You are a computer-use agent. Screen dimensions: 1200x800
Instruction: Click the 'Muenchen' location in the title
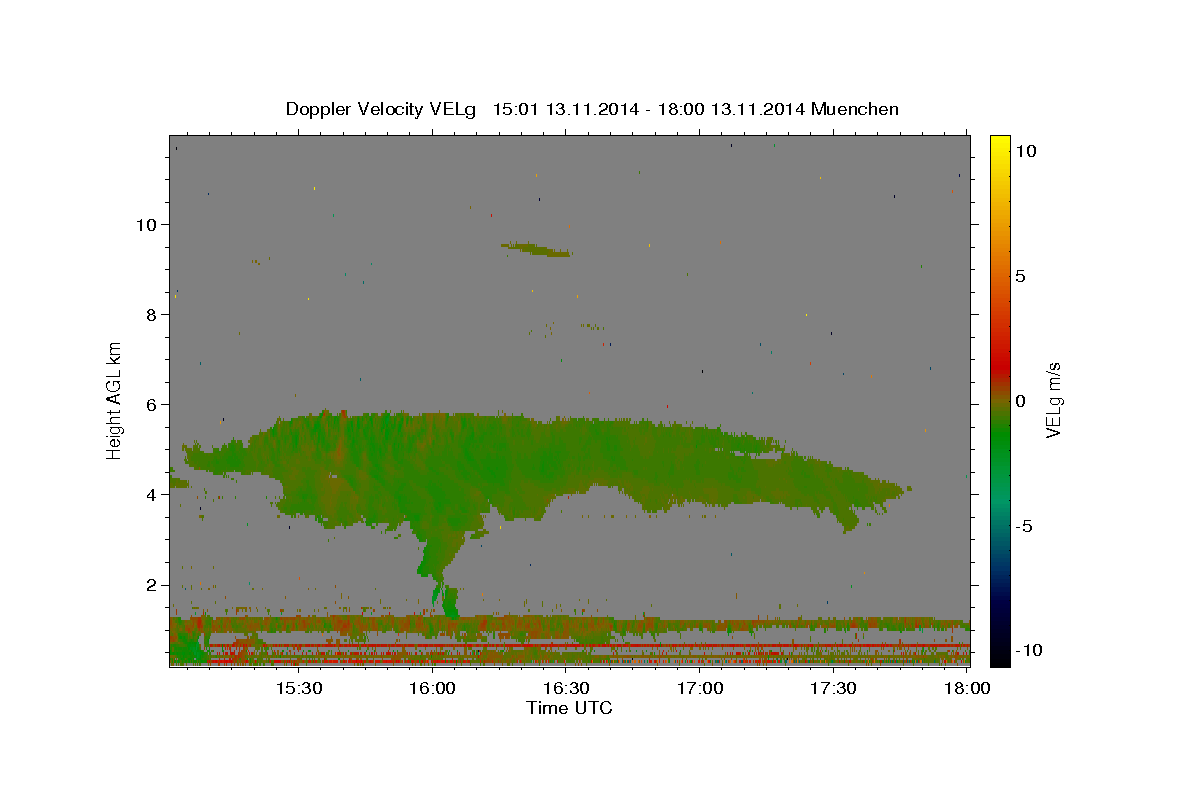coord(855,109)
